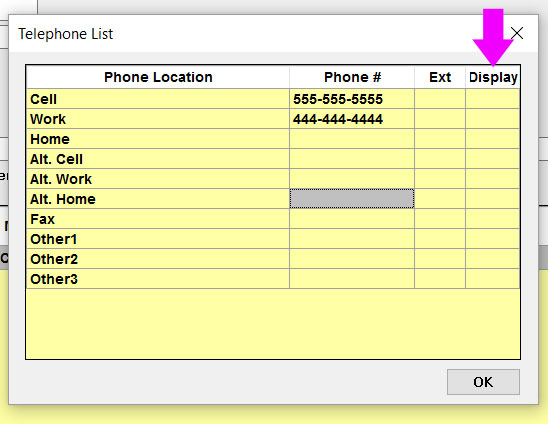Click the highlighted Alt. Home phone cell
548x424 pixels.
click(352, 199)
